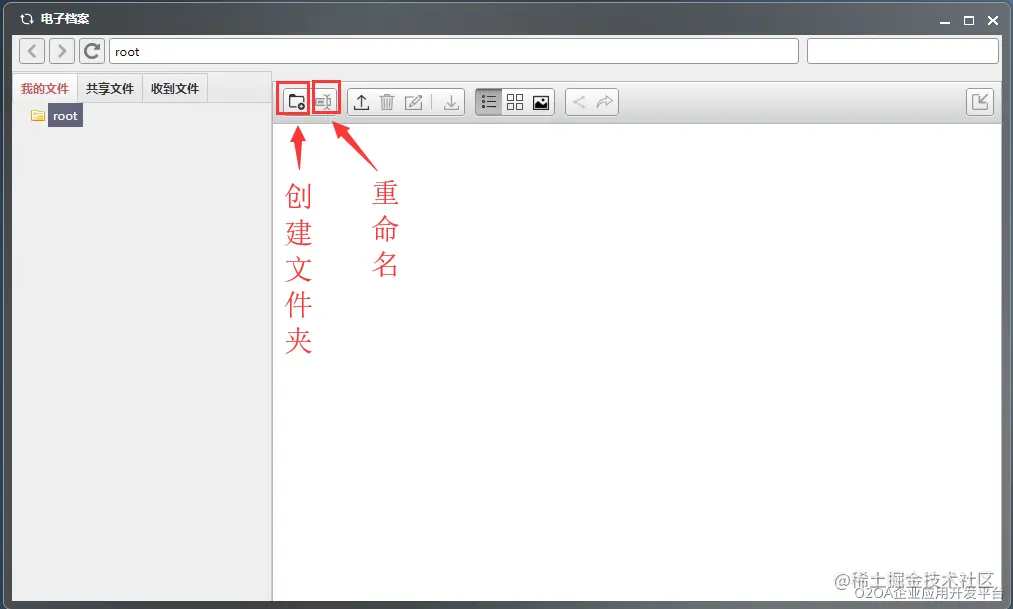Click the folder icon beside root
Image resolution: width=1013 pixels, height=609 pixels.
[x=38, y=116]
